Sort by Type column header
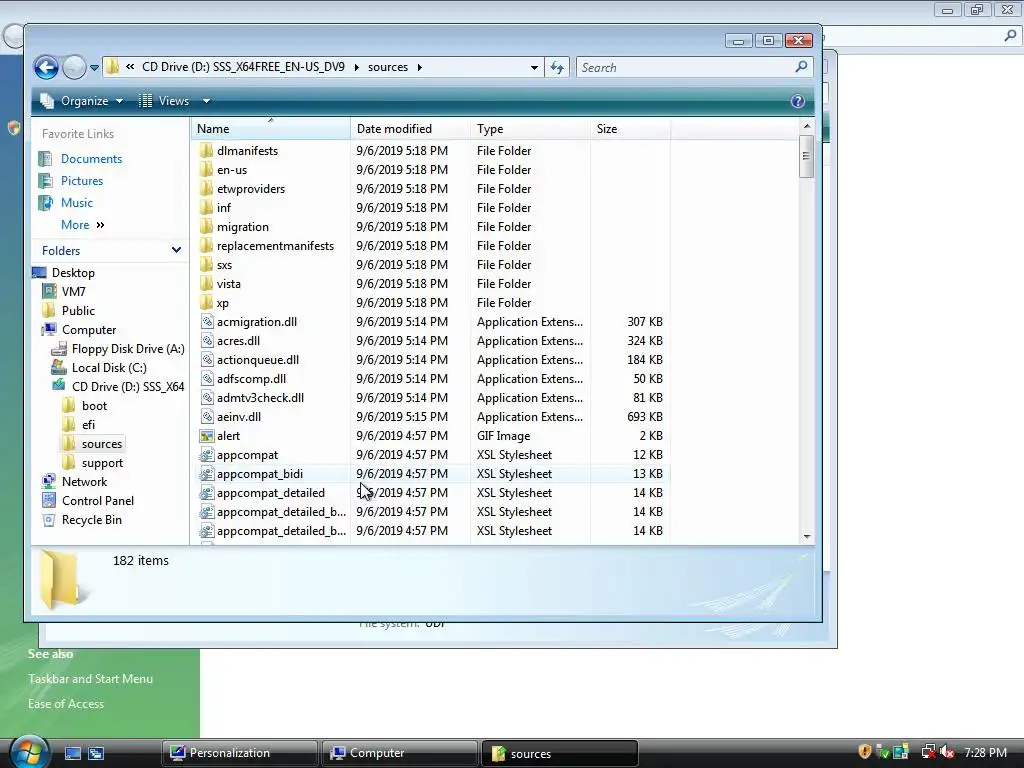The width and height of the screenshot is (1024, 768). 530,129
